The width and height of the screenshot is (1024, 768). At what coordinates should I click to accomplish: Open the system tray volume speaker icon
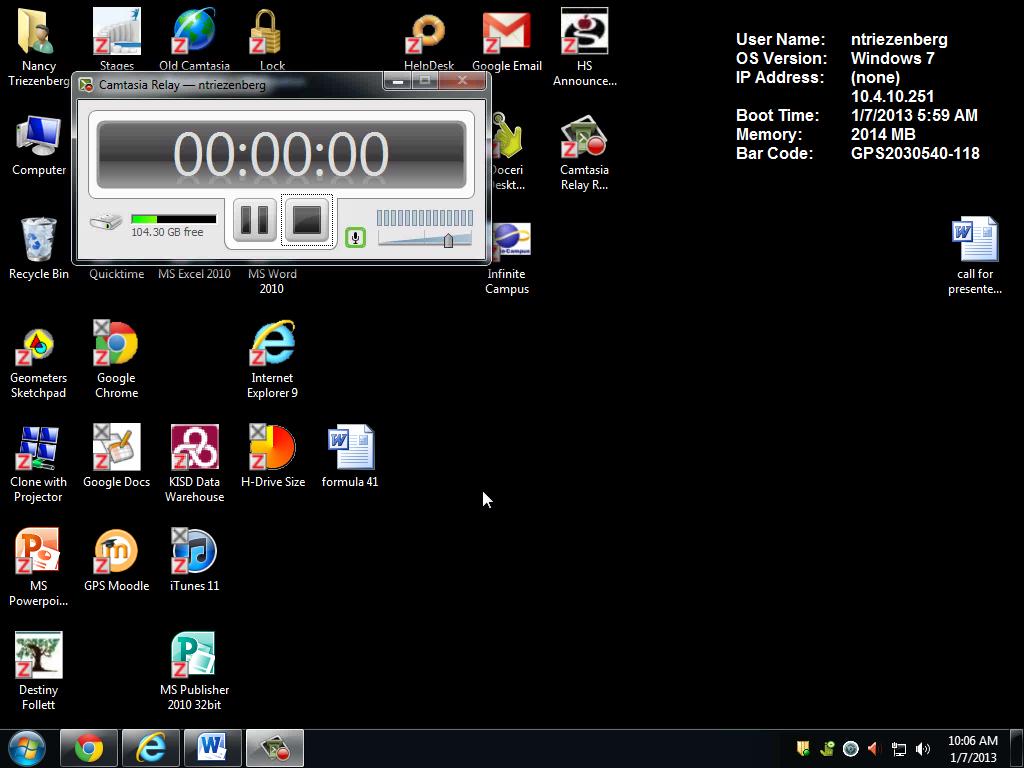923,749
